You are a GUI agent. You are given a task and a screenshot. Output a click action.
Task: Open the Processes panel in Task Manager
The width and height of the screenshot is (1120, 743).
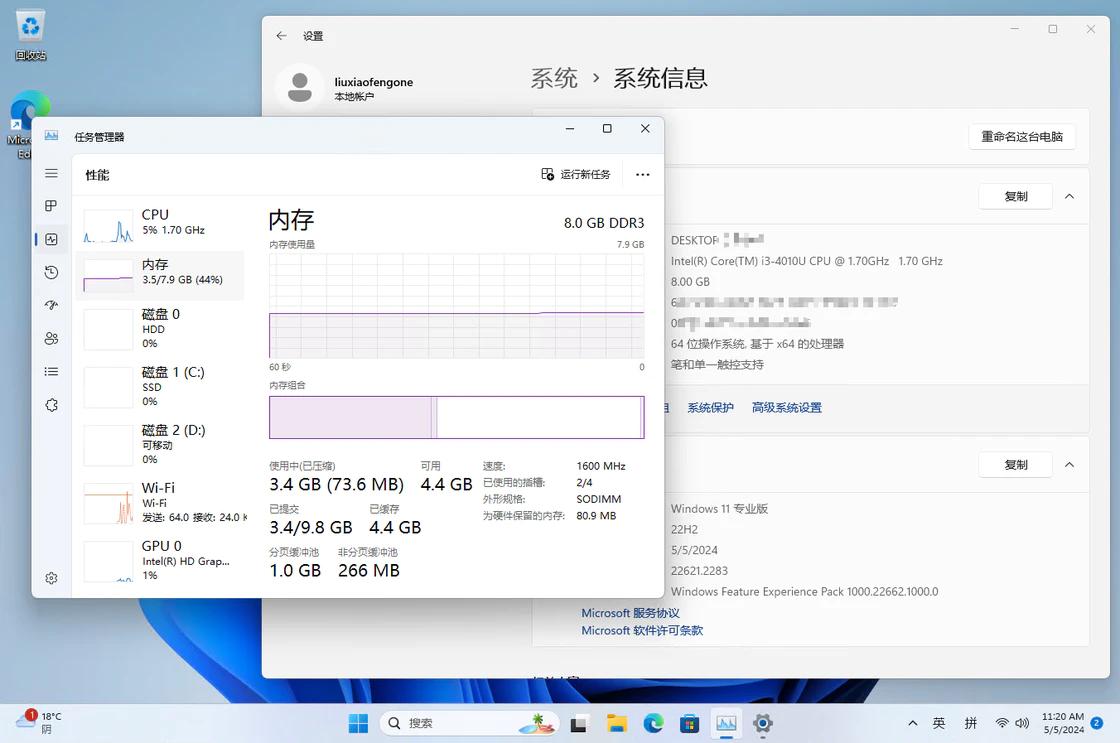tap(51, 206)
